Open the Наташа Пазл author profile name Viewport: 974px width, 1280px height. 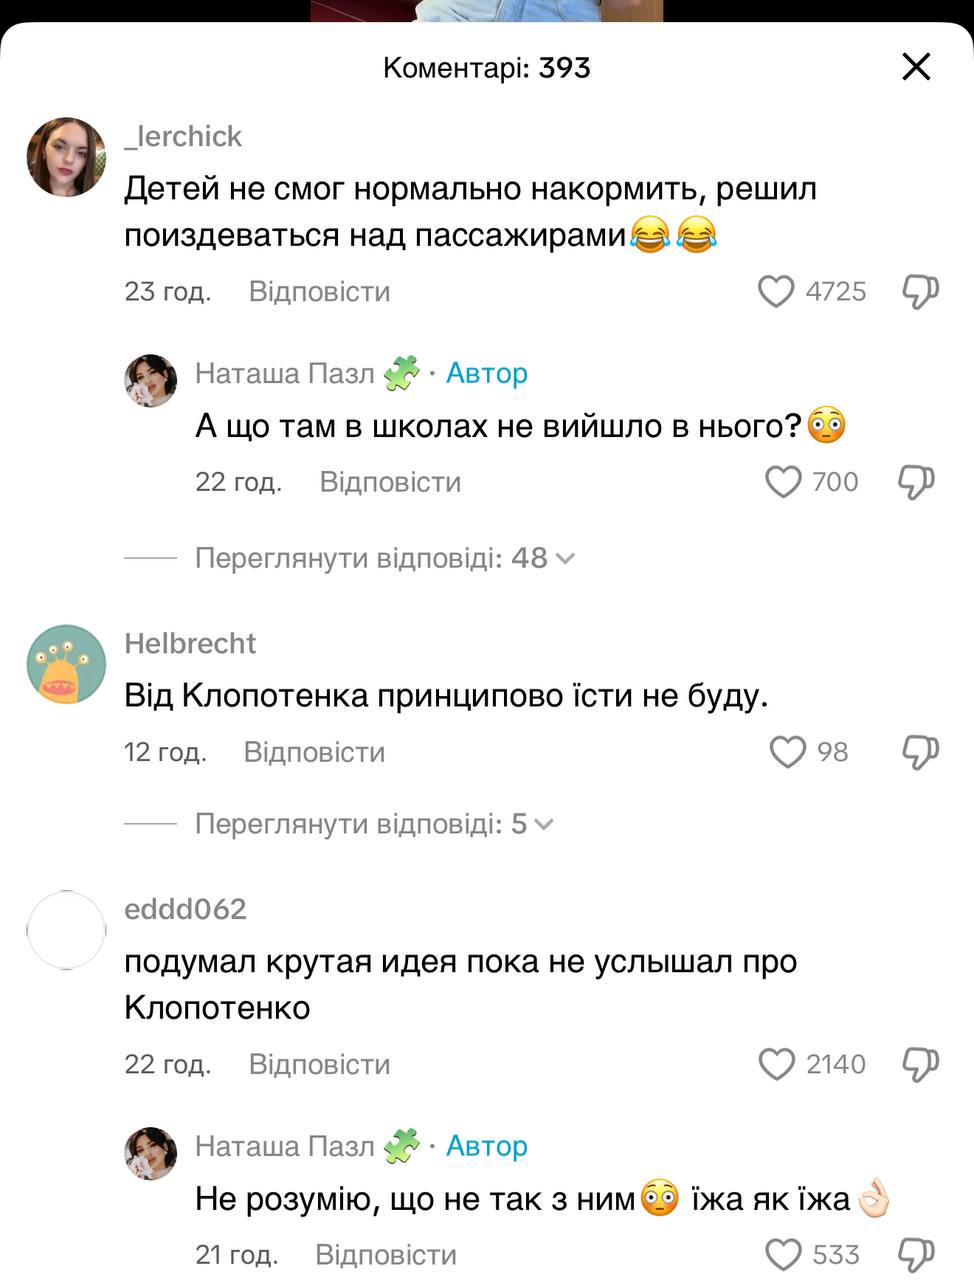(284, 373)
